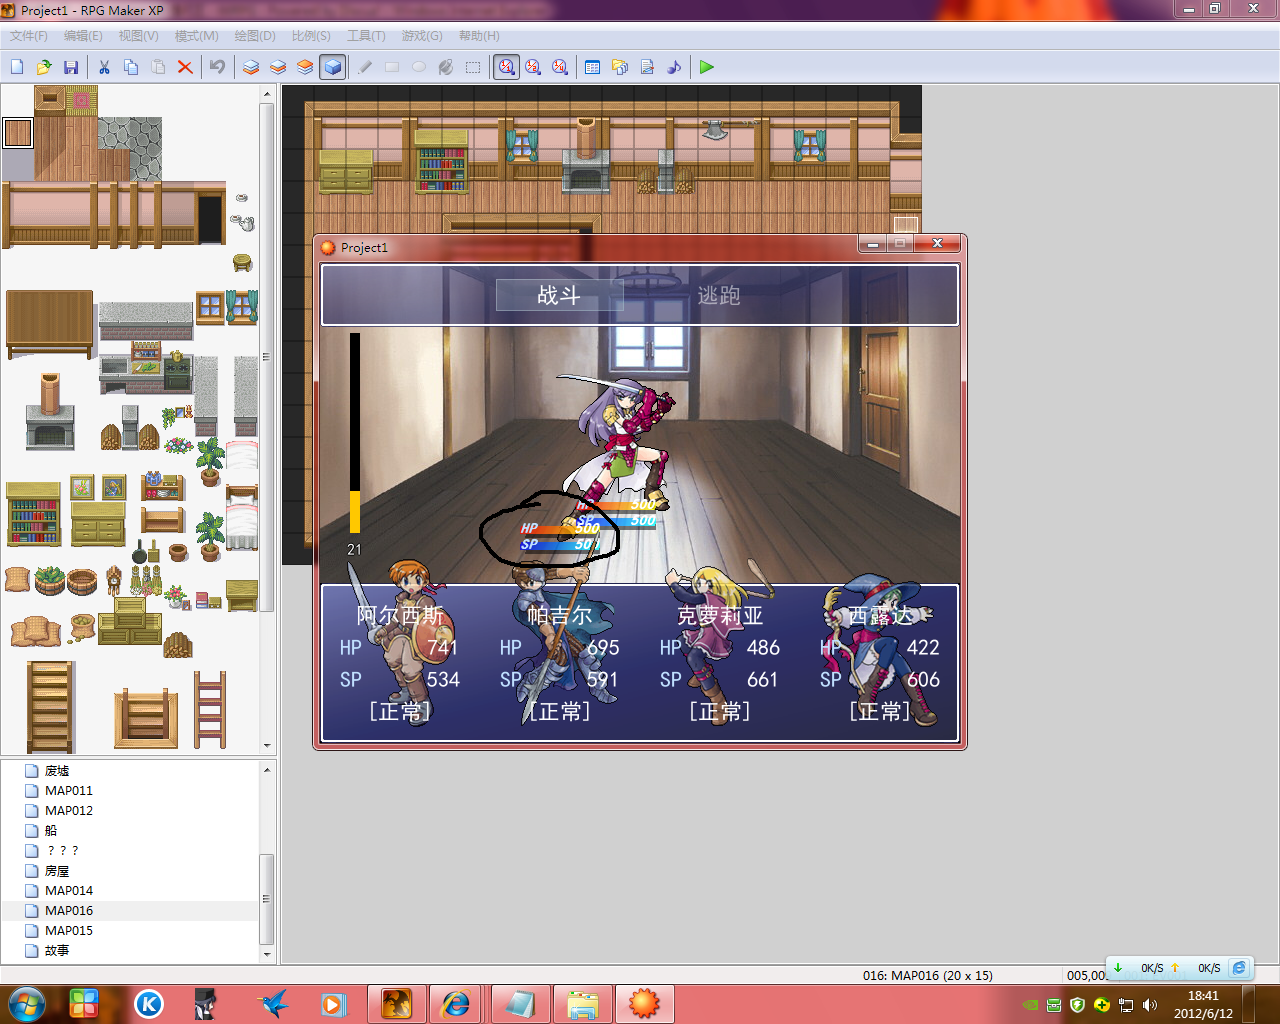Open the Windows Start button
The width and height of the screenshot is (1280, 1024).
[27, 1003]
